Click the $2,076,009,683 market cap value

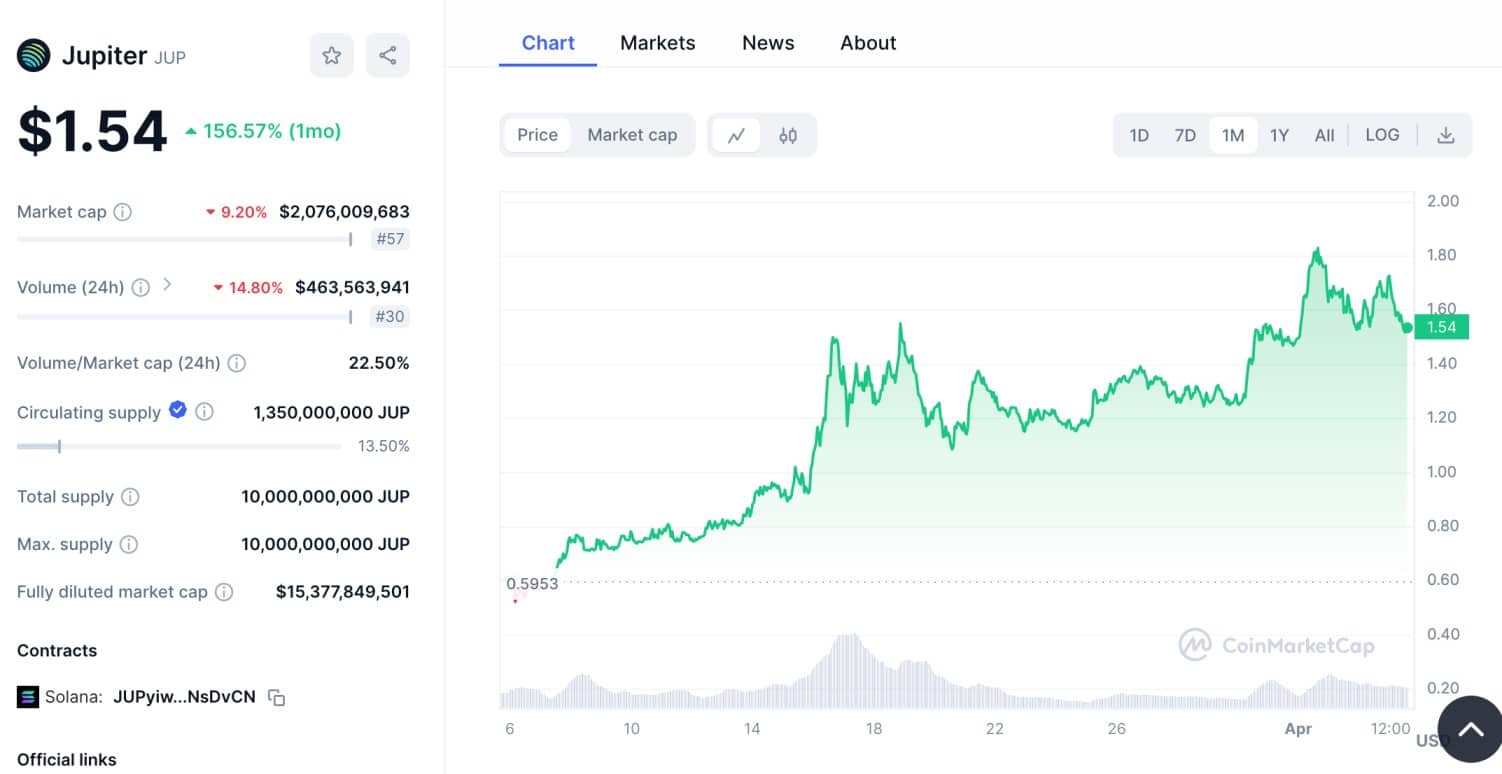(x=344, y=212)
